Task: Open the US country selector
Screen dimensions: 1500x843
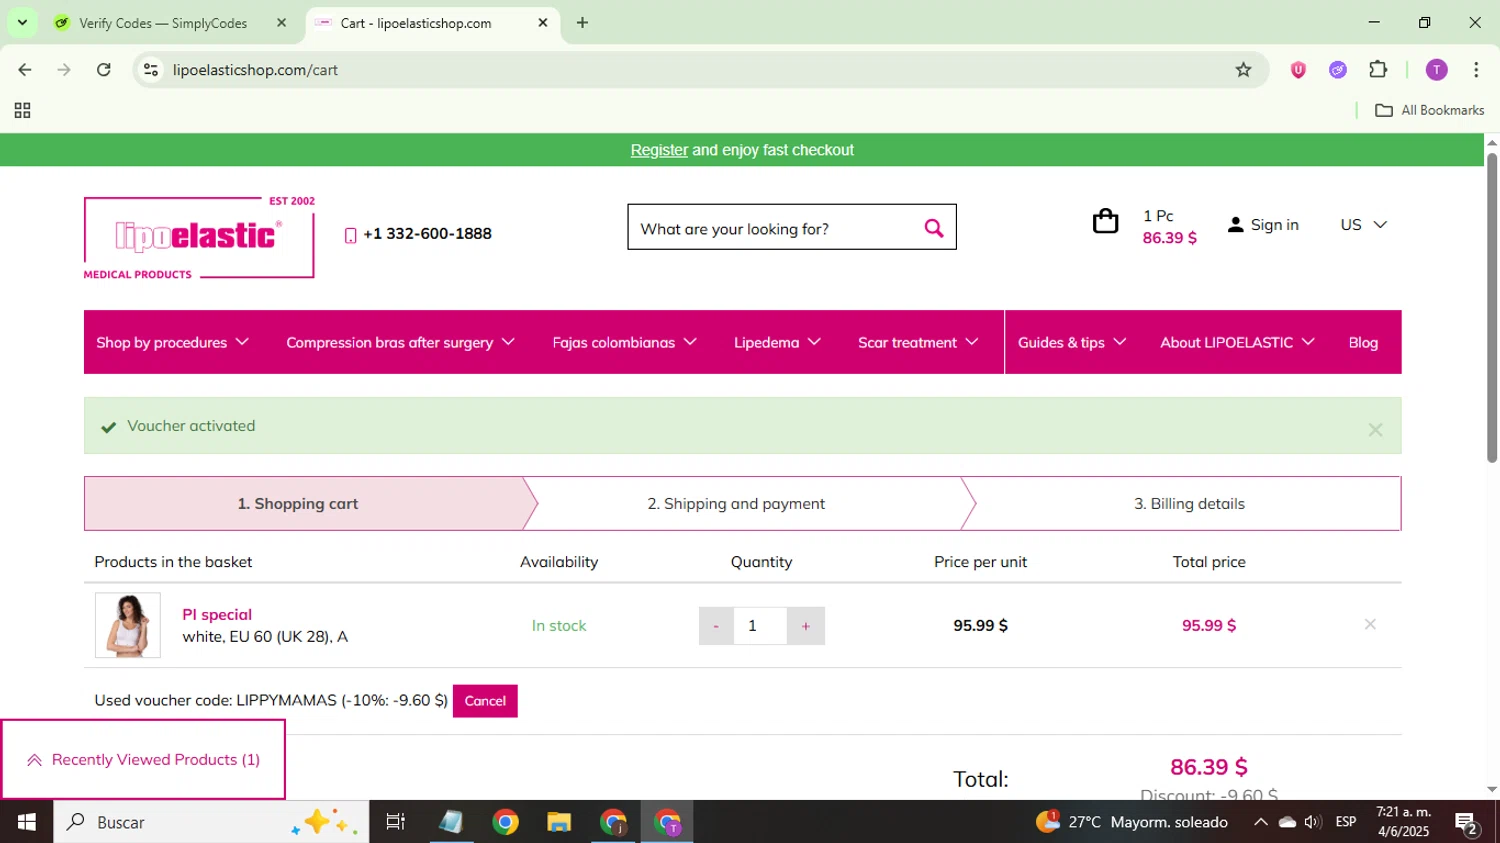Action: 1363,225
